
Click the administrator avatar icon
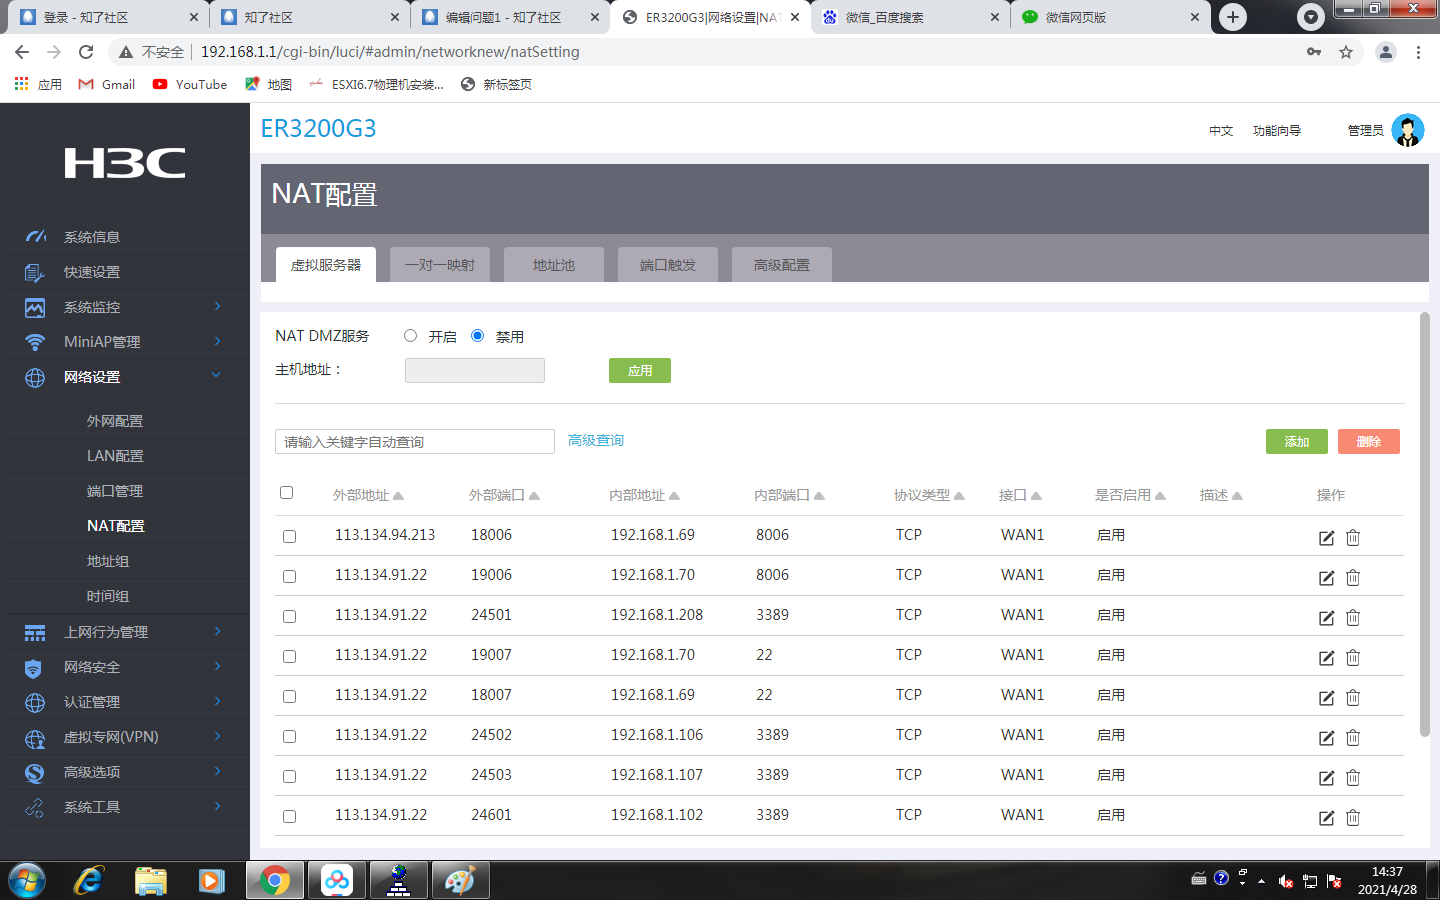[1408, 130]
